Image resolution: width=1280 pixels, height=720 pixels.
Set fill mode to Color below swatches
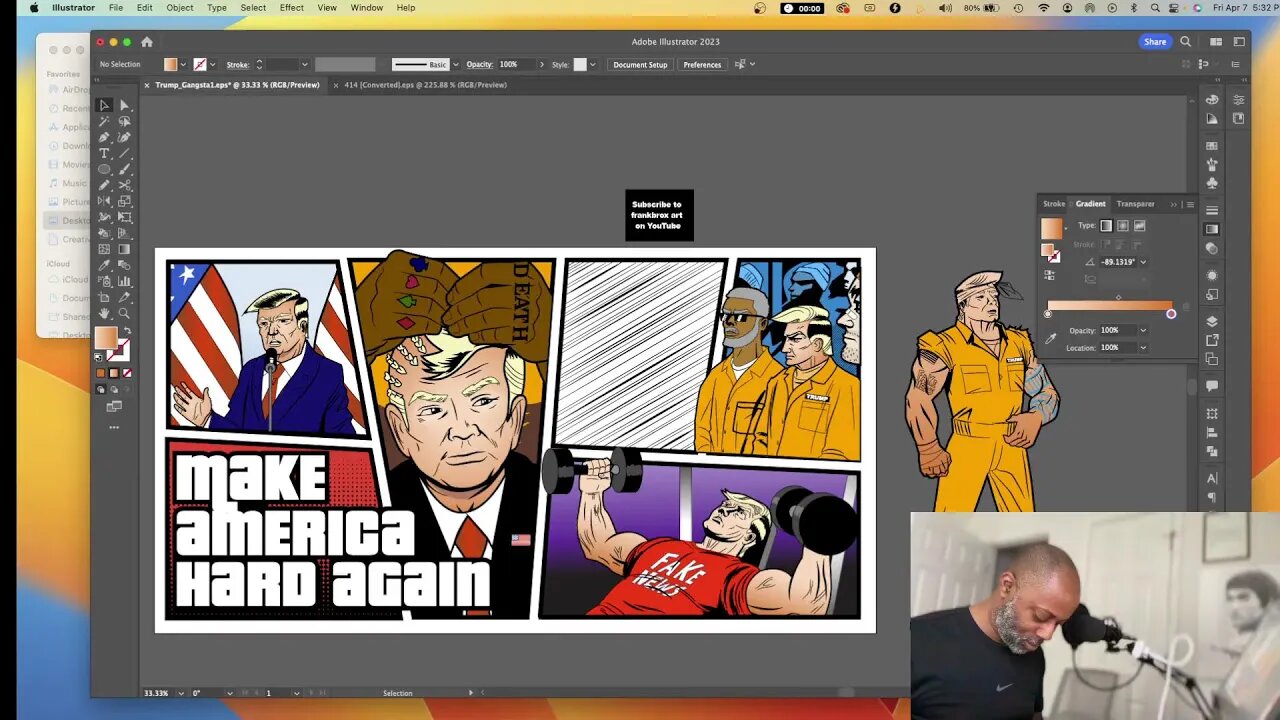tap(101, 373)
